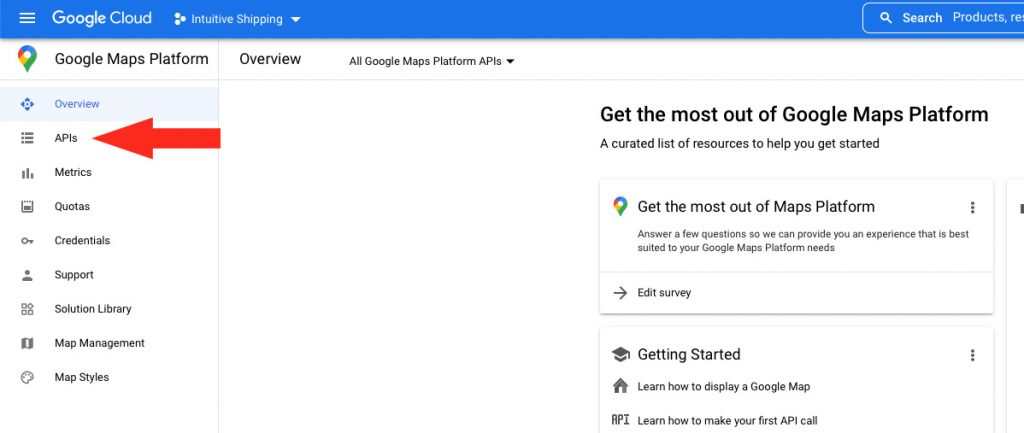
Task: Click the Edit survey link
Action: [x=664, y=293]
